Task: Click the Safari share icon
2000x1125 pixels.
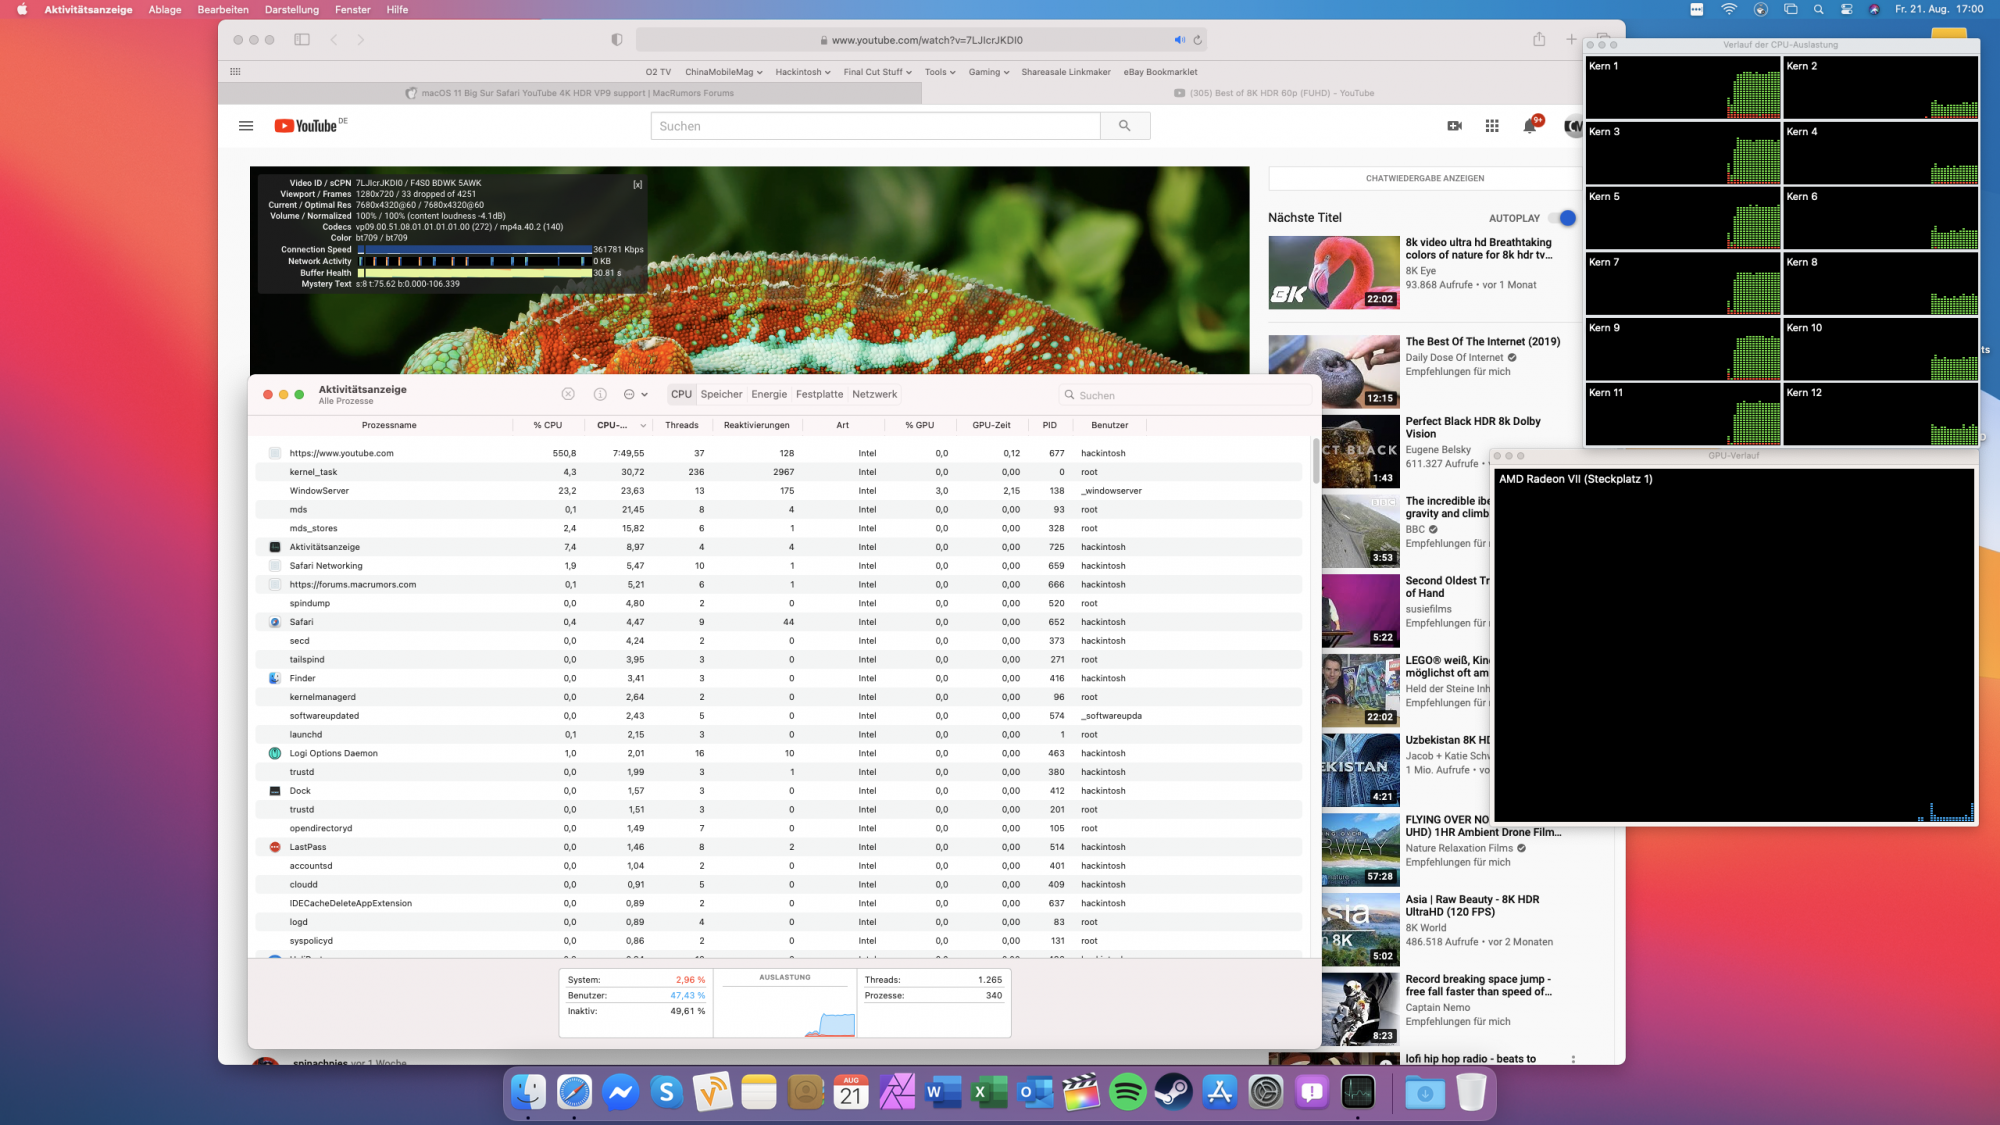Action: tap(1539, 40)
